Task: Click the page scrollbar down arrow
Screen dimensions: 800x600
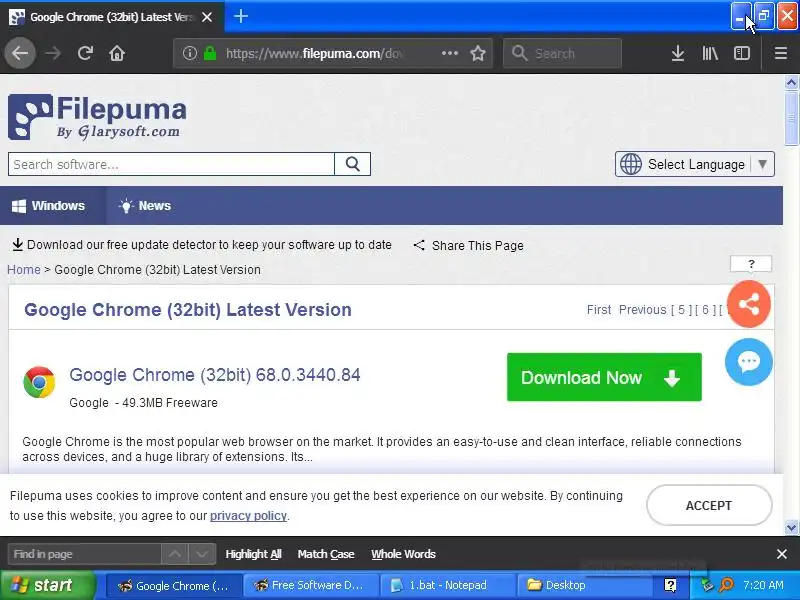Action: [791, 528]
